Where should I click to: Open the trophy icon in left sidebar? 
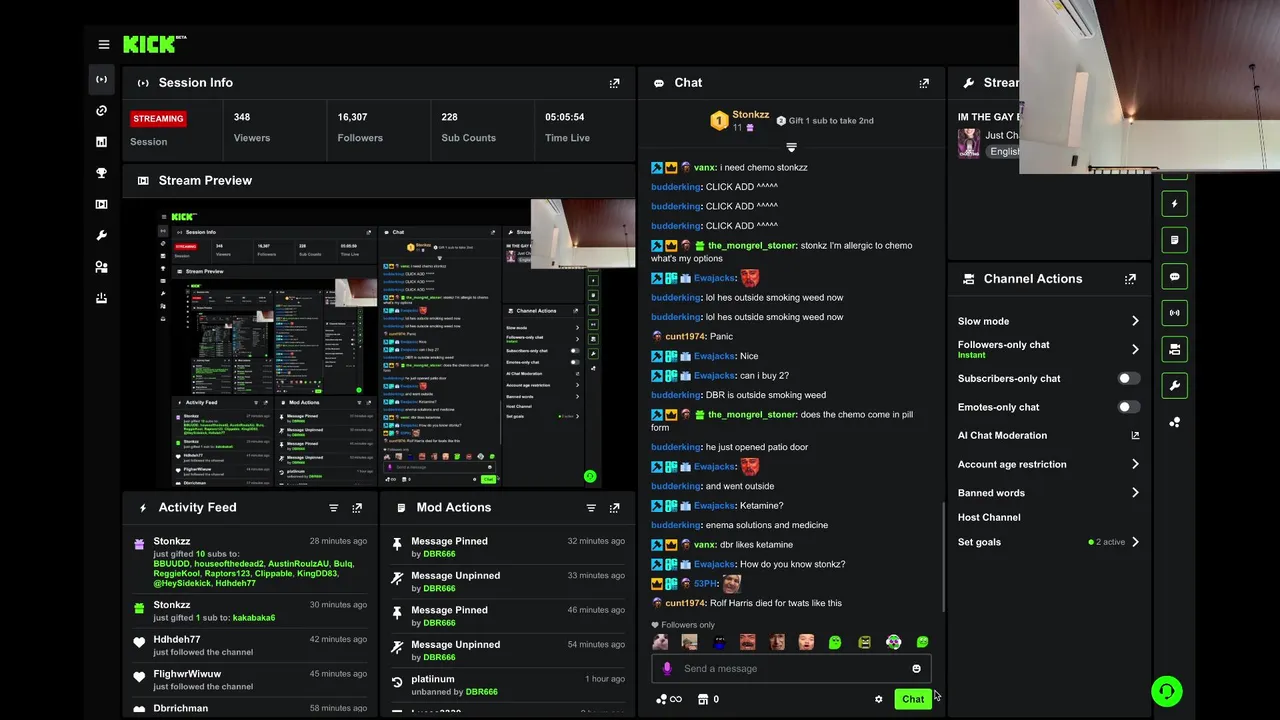pyautogui.click(x=101, y=173)
